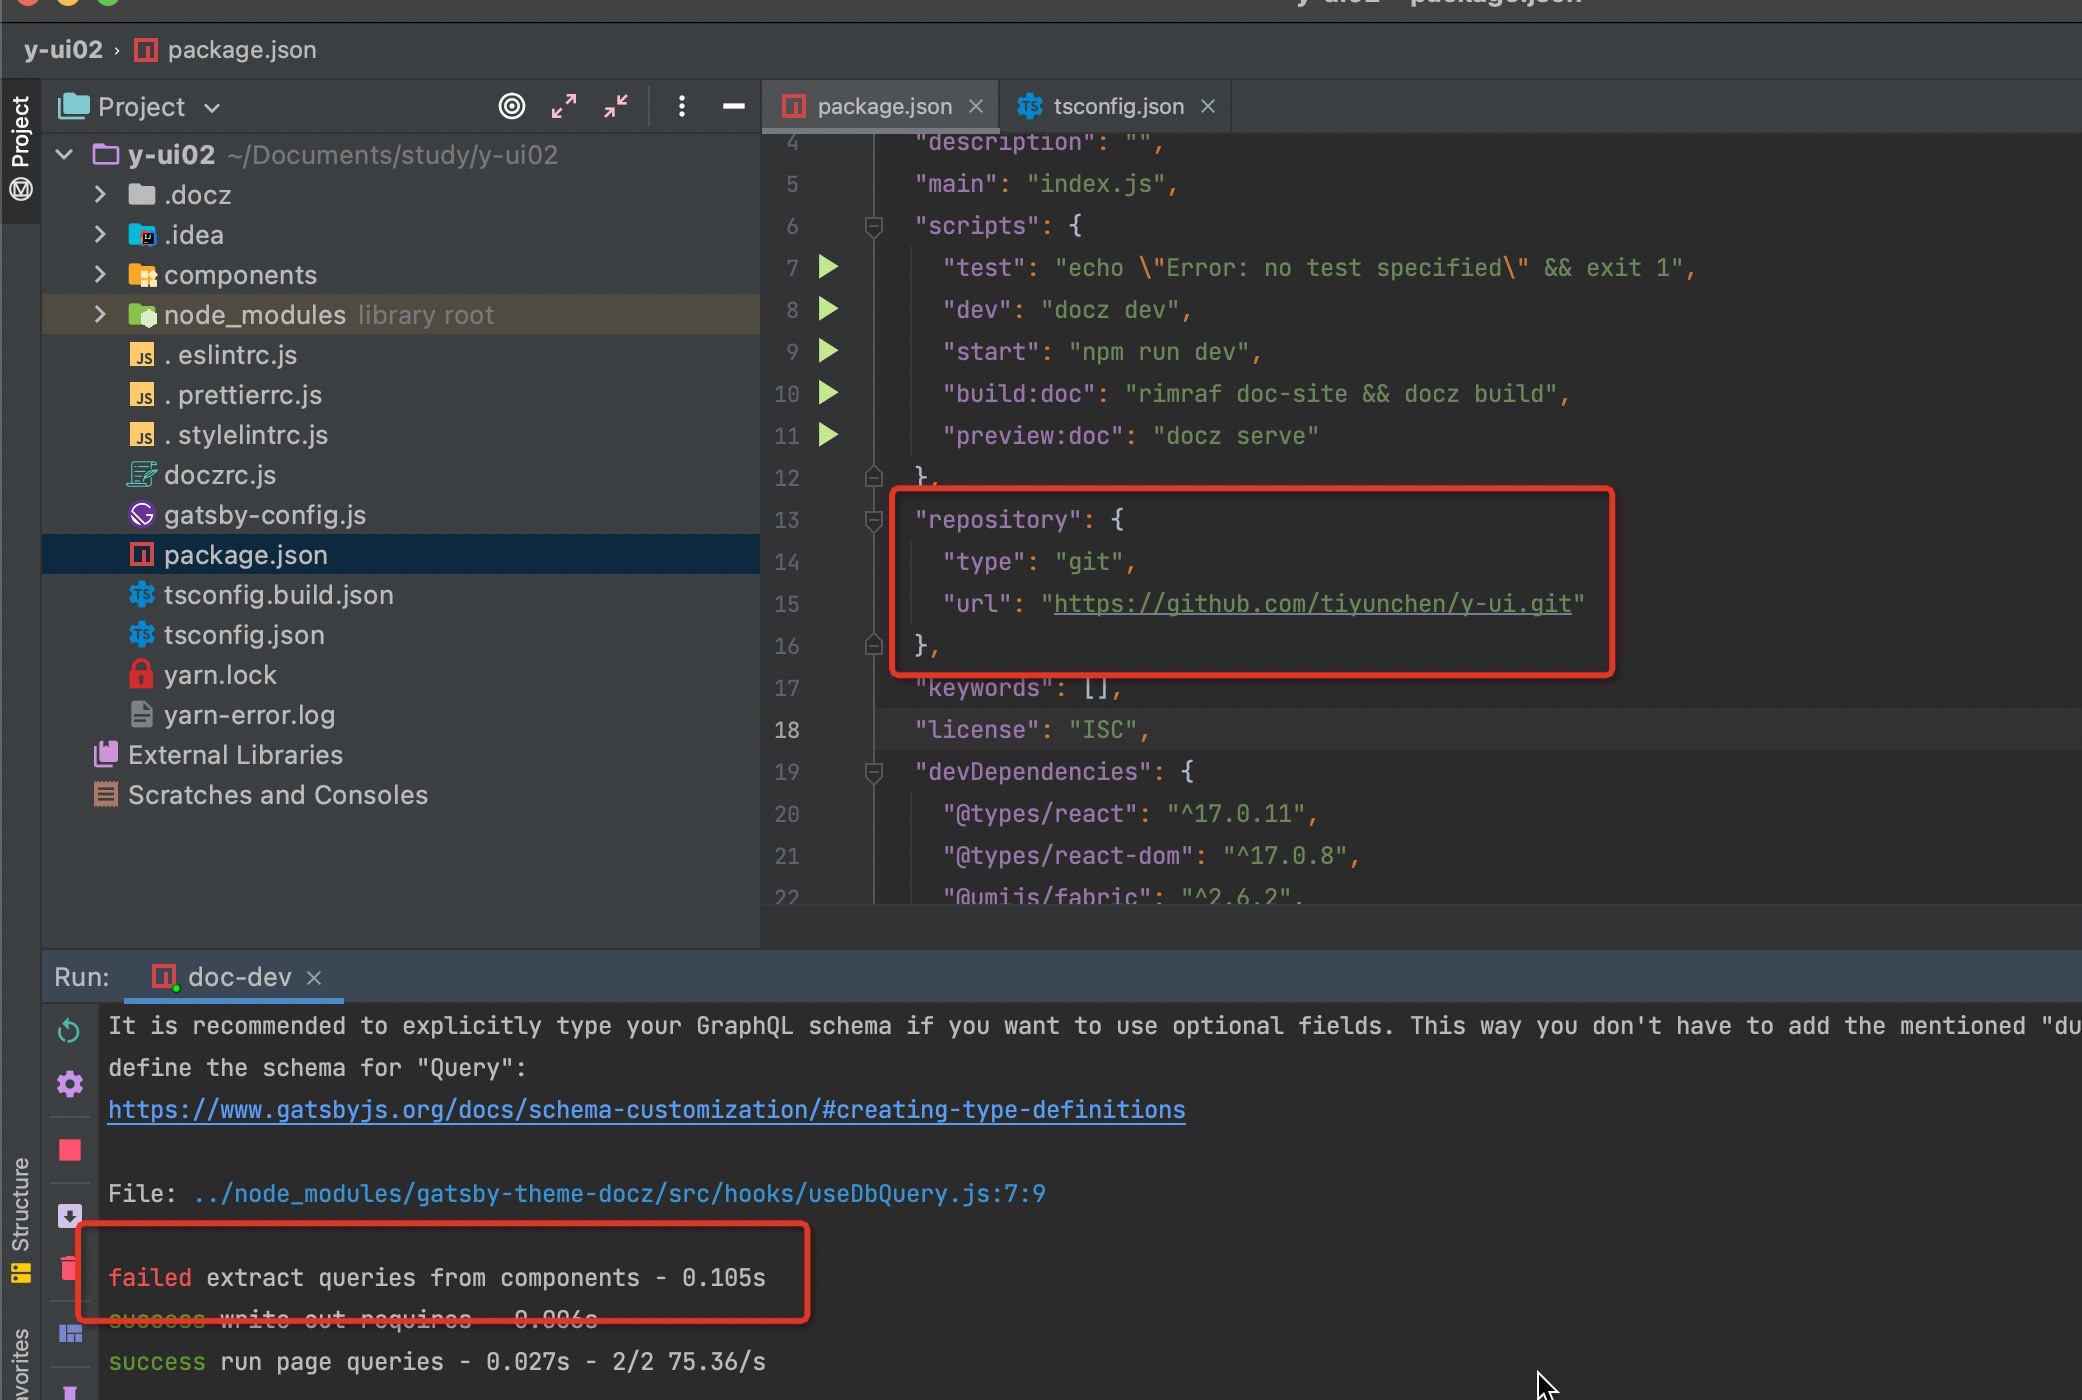Image resolution: width=2082 pixels, height=1400 pixels.
Task: Run the "start" script gutter arrow
Action: click(x=828, y=351)
